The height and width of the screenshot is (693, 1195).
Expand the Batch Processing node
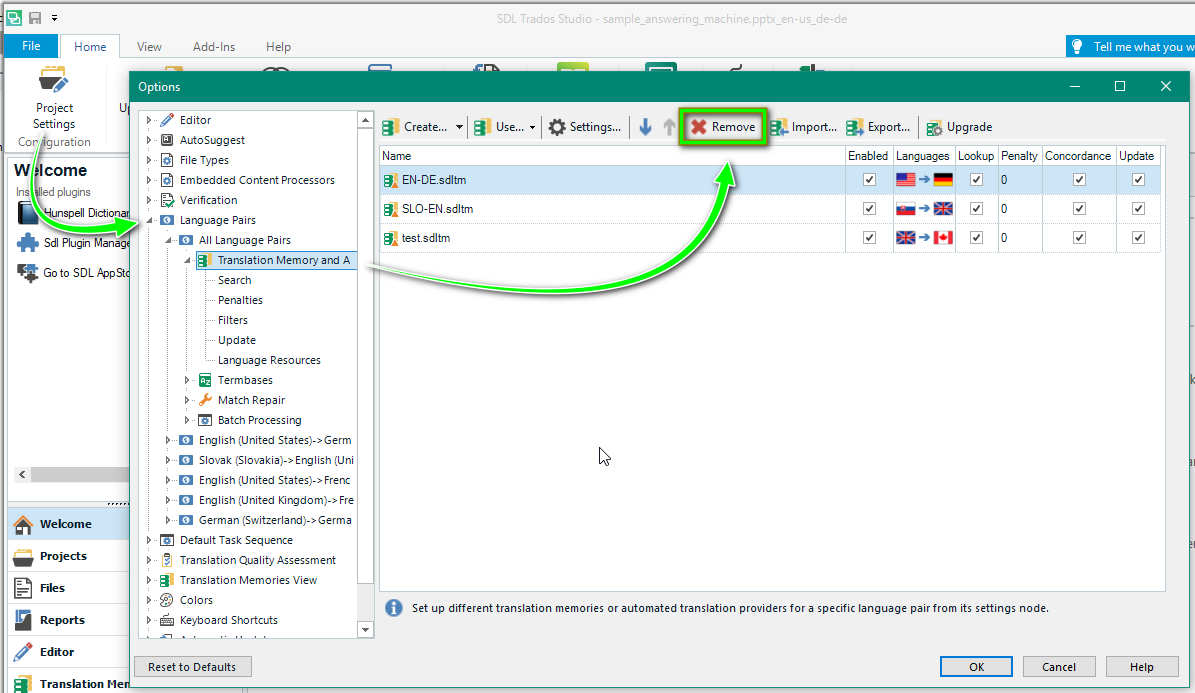[187, 420]
